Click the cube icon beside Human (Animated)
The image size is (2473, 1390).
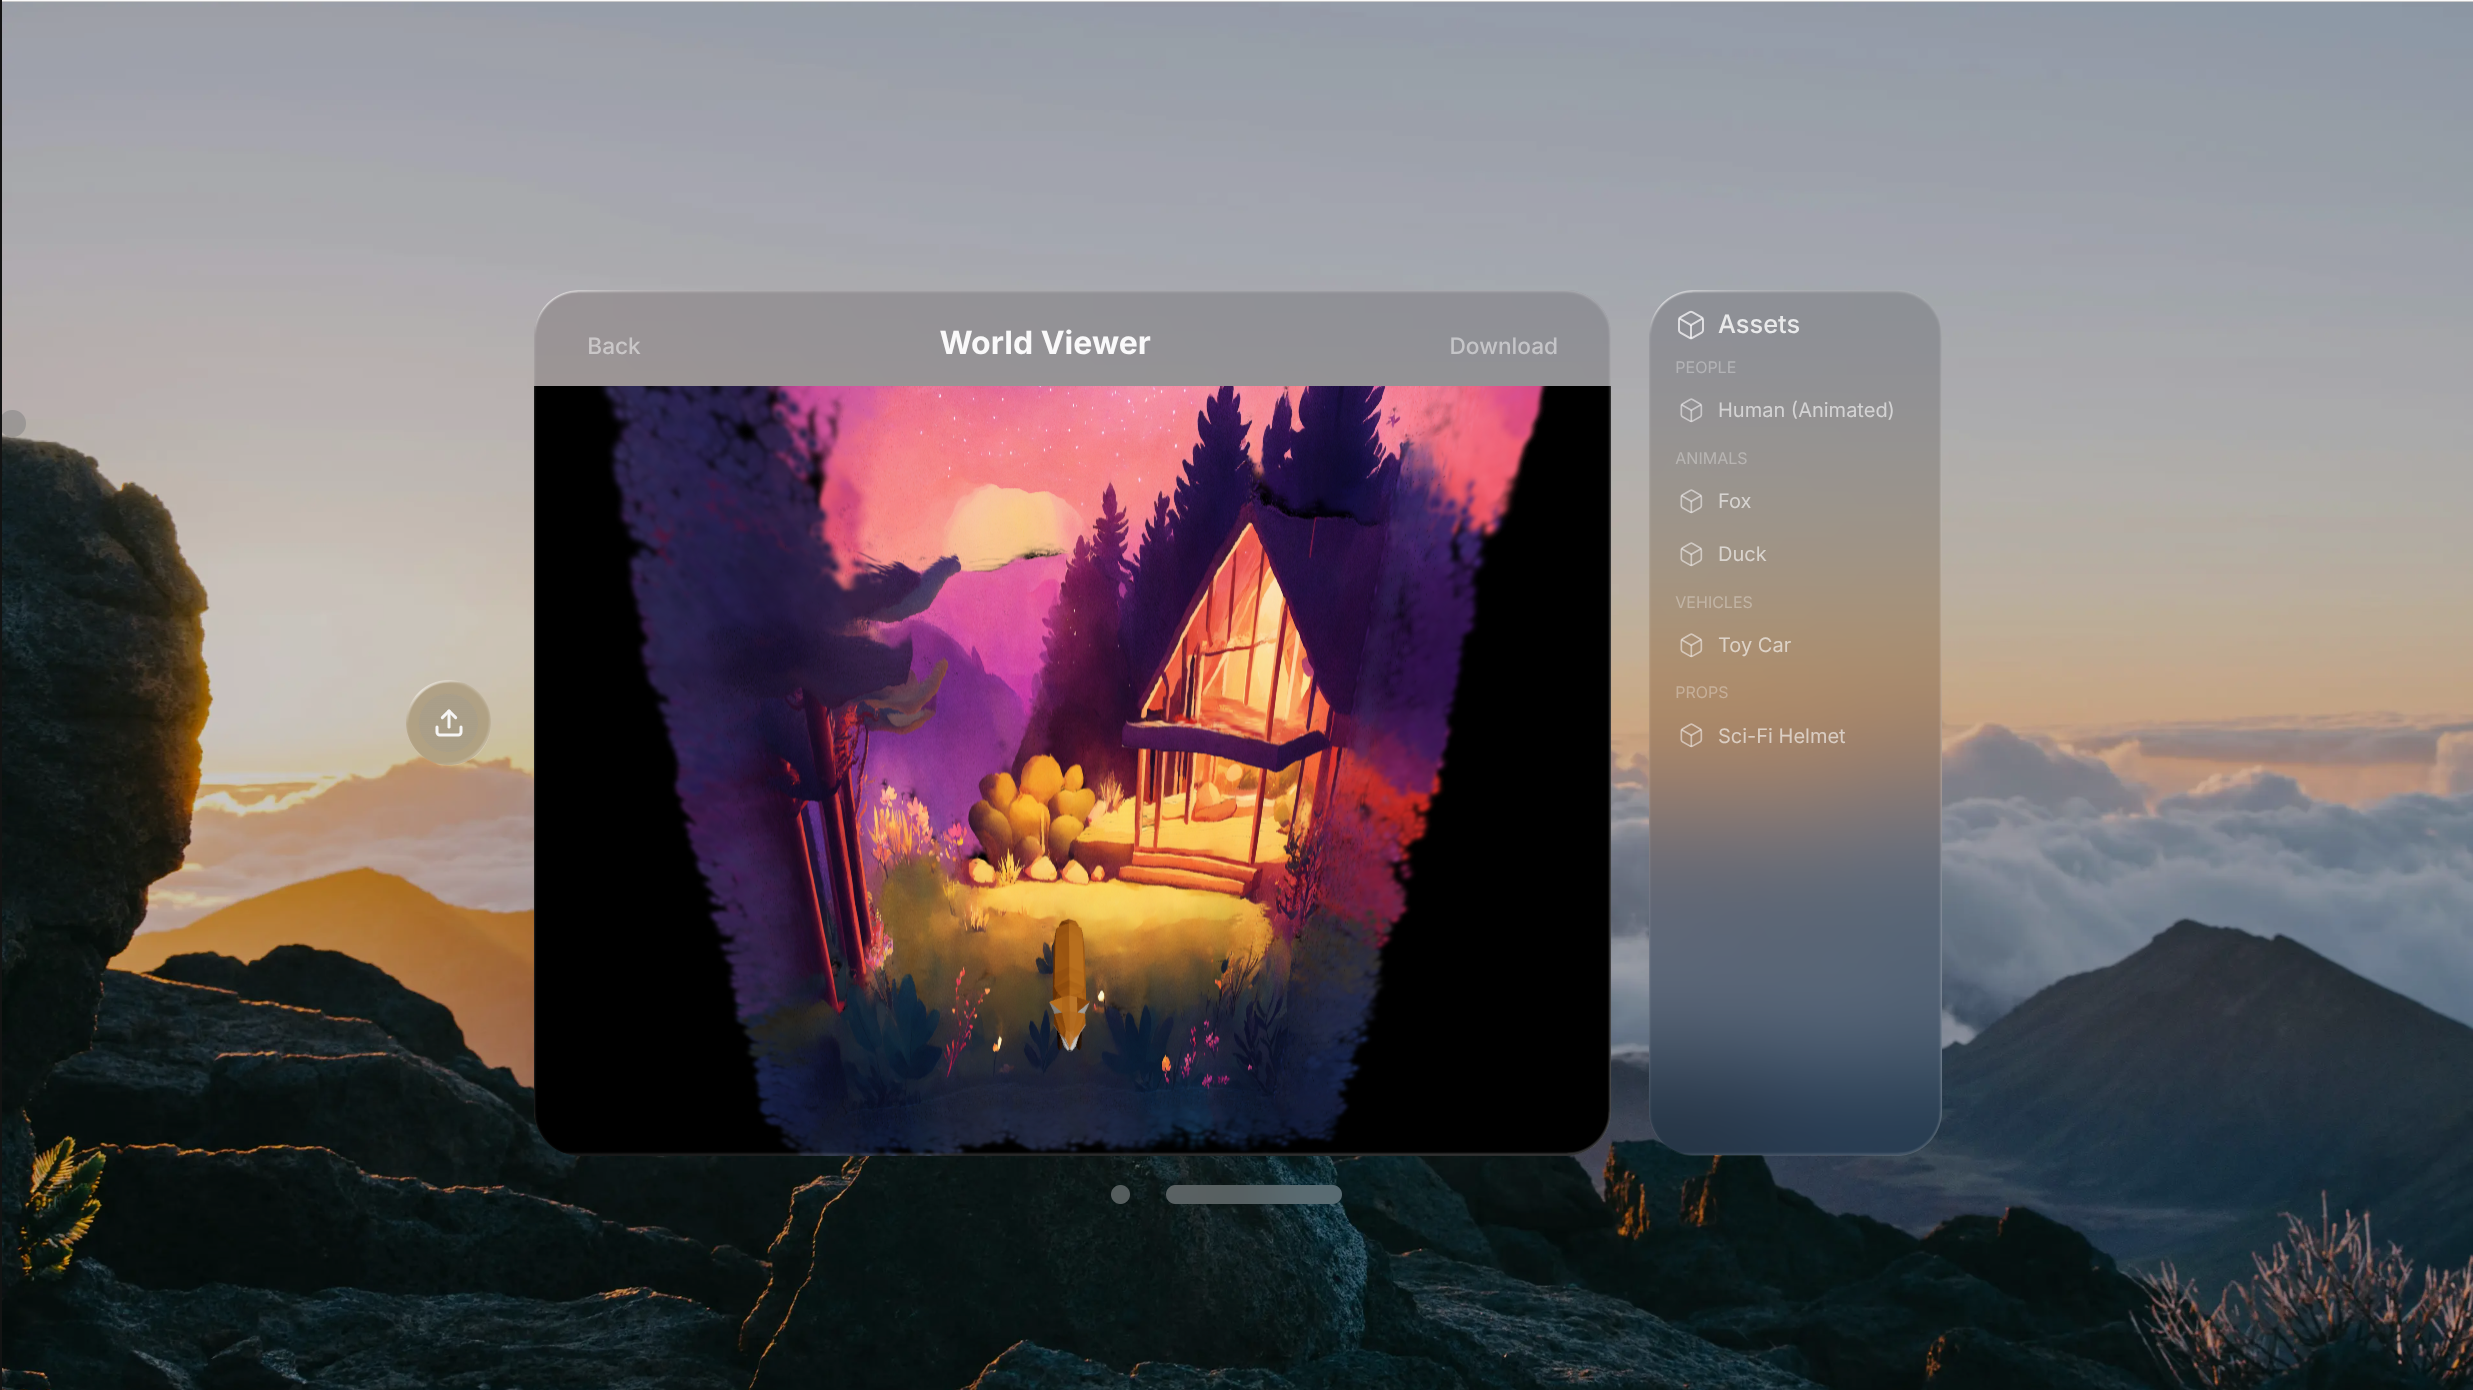pyautogui.click(x=1690, y=410)
